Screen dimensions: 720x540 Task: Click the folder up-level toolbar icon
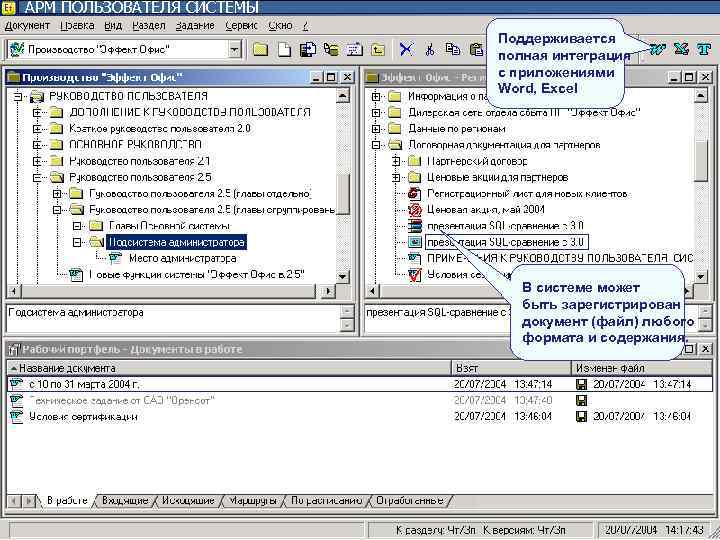(377, 49)
